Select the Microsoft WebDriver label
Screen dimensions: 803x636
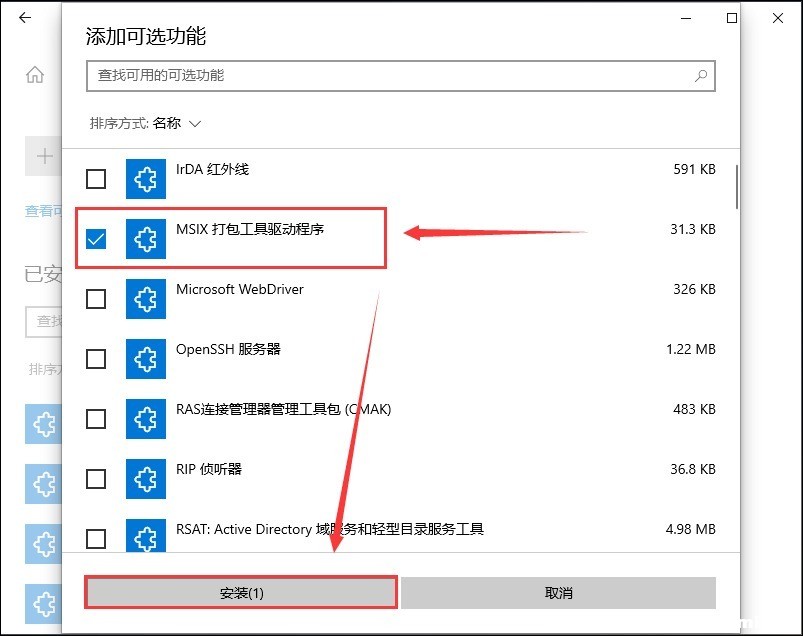click(240, 289)
